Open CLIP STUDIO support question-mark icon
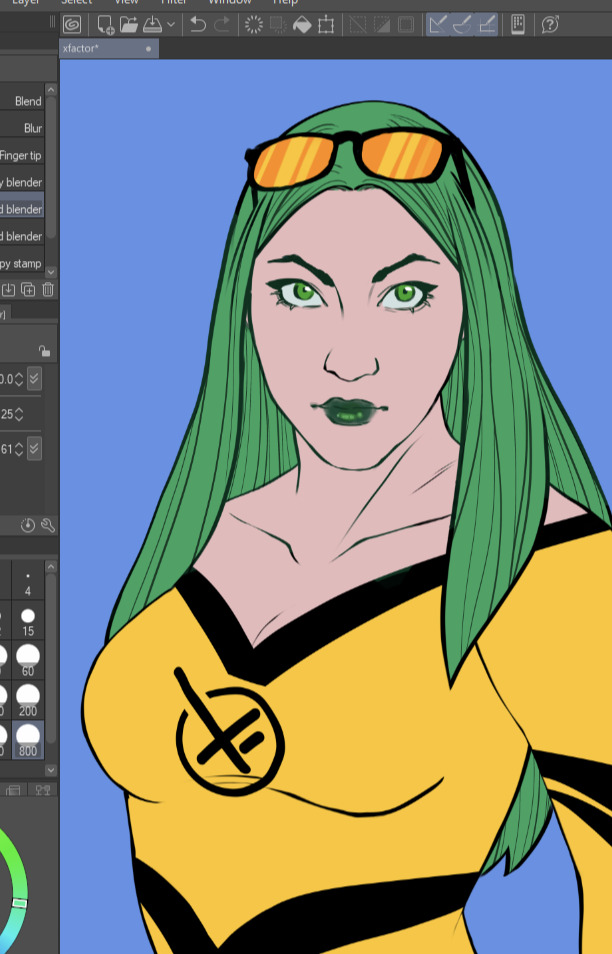 550,25
